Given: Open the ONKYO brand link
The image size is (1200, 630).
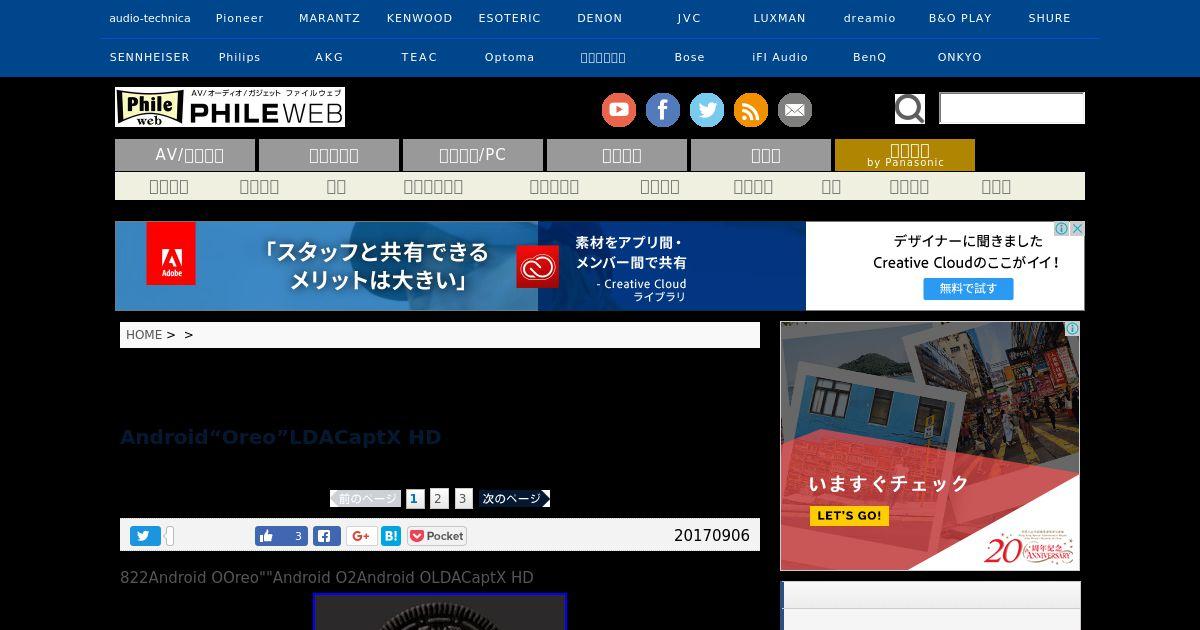Looking at the screenshot, I should coord(960,57).
